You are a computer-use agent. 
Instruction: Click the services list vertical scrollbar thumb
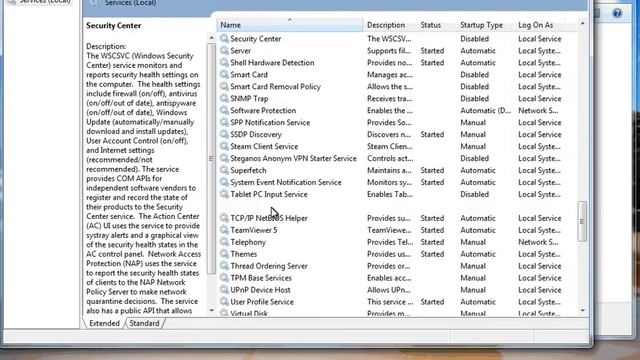582,221
